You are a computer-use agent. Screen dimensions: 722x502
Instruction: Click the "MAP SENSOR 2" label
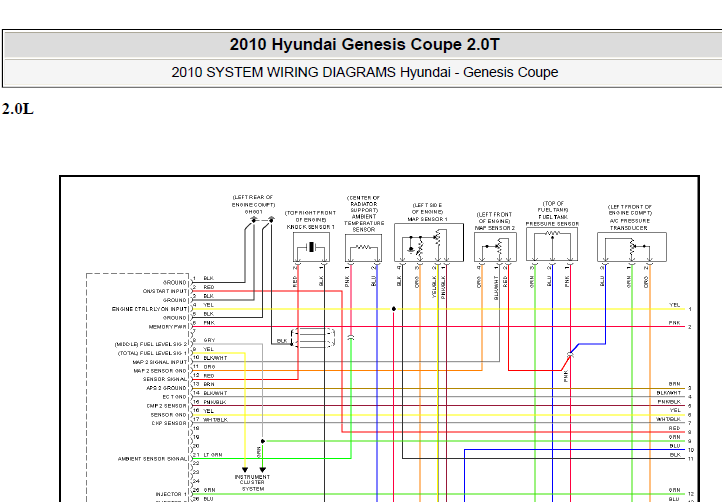pyautogui.click(x=495, y=228)
